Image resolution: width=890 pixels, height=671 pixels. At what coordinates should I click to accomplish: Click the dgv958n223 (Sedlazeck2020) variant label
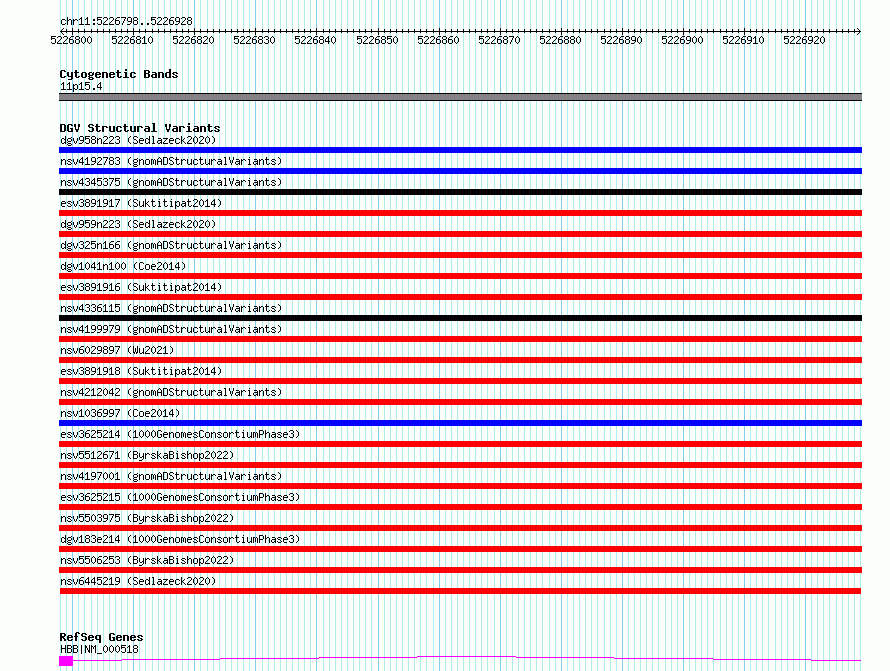[138, 140]
